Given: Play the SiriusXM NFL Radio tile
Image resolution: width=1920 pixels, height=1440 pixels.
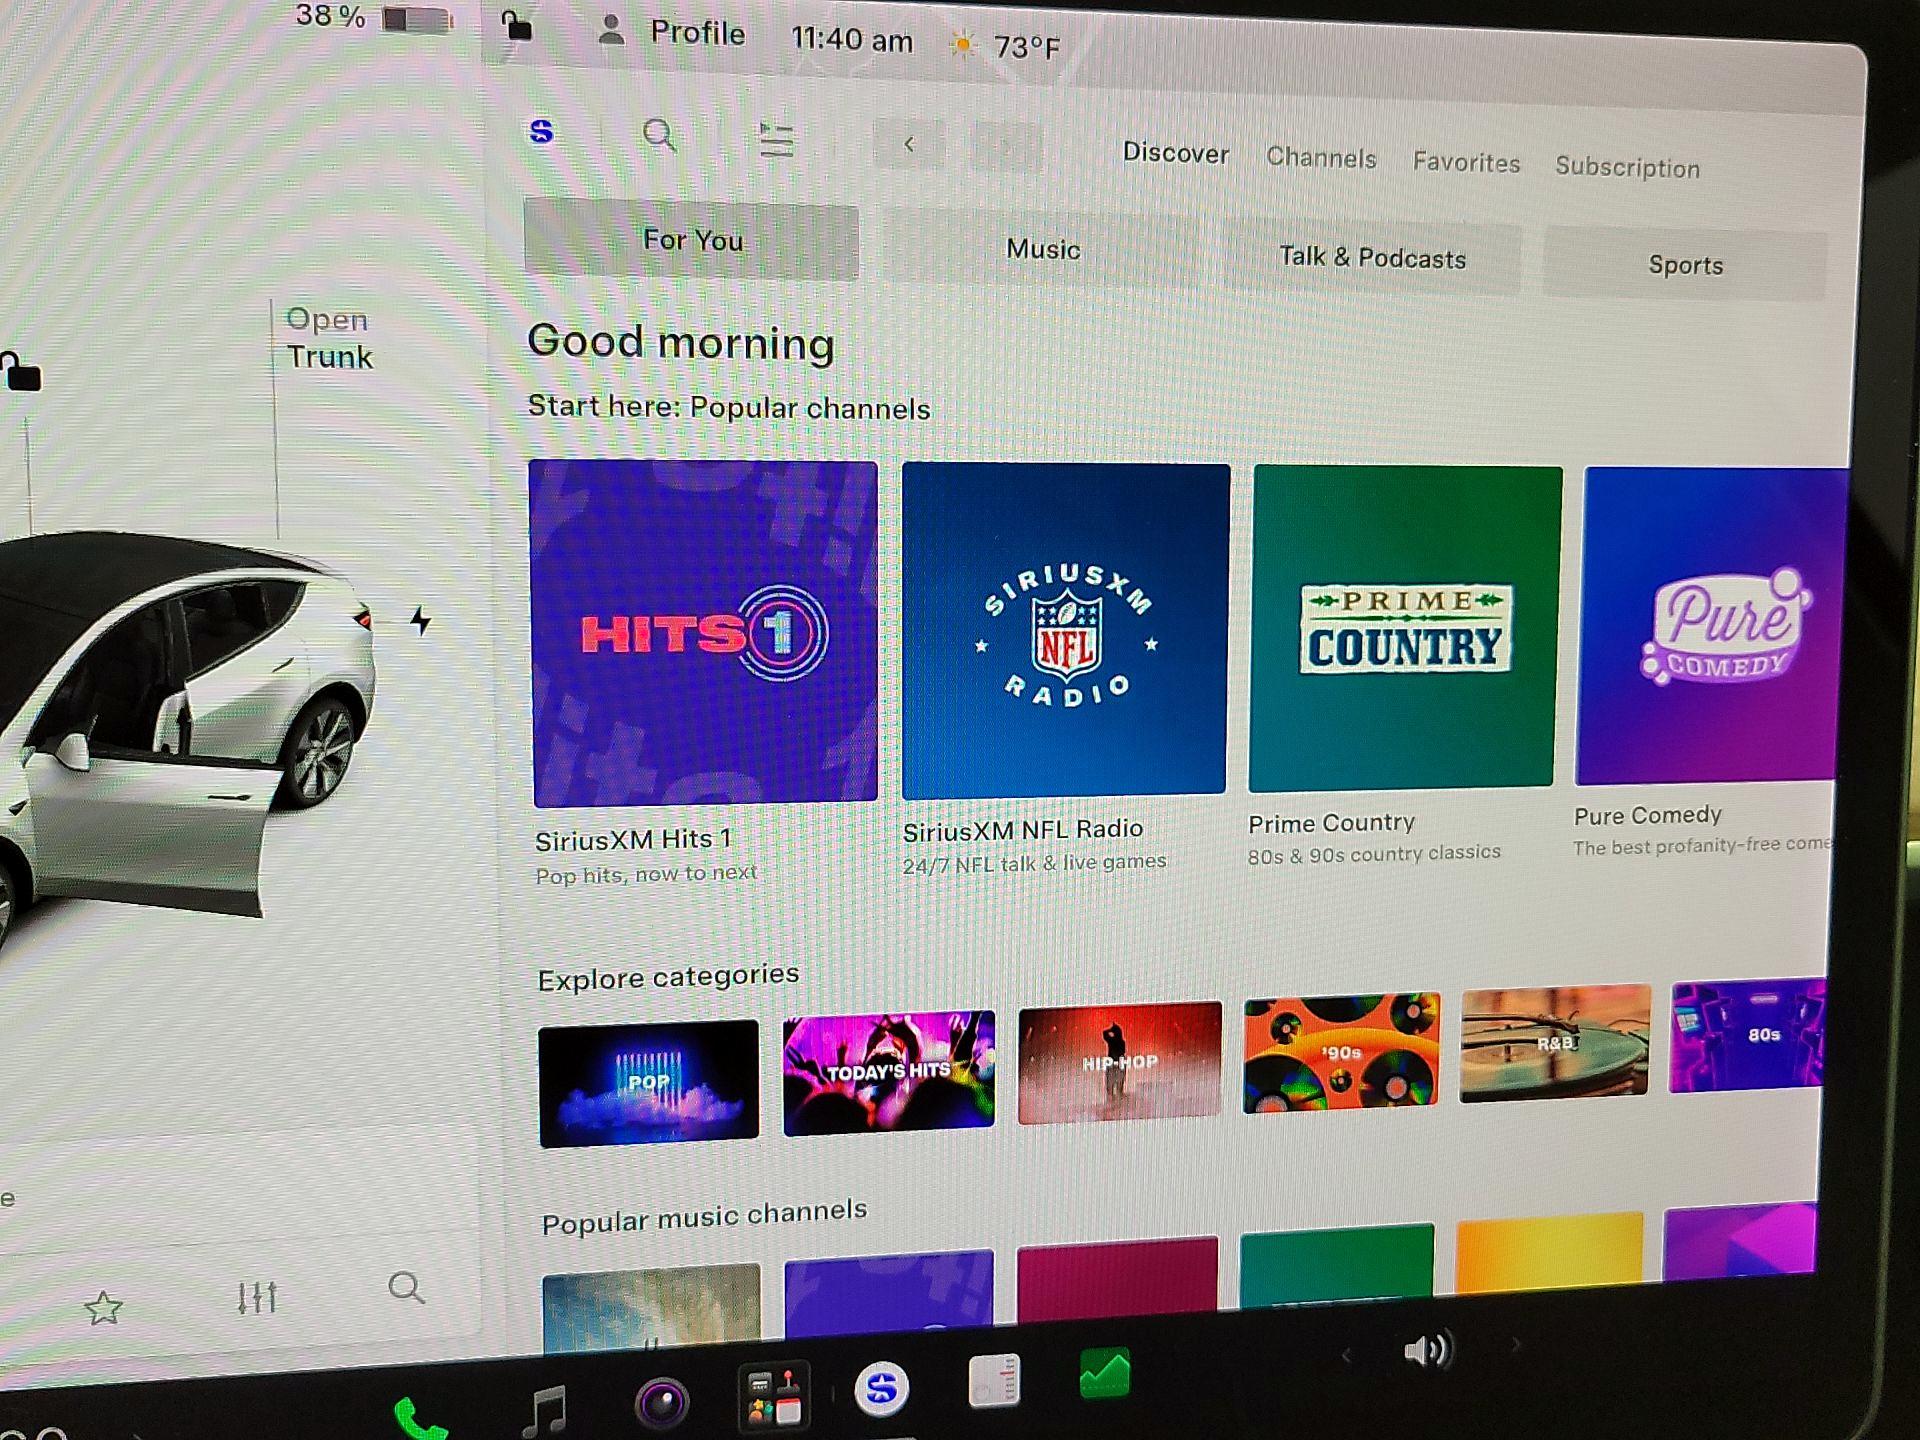Looking at the screenshot, I should click(x=1065, y=630).
